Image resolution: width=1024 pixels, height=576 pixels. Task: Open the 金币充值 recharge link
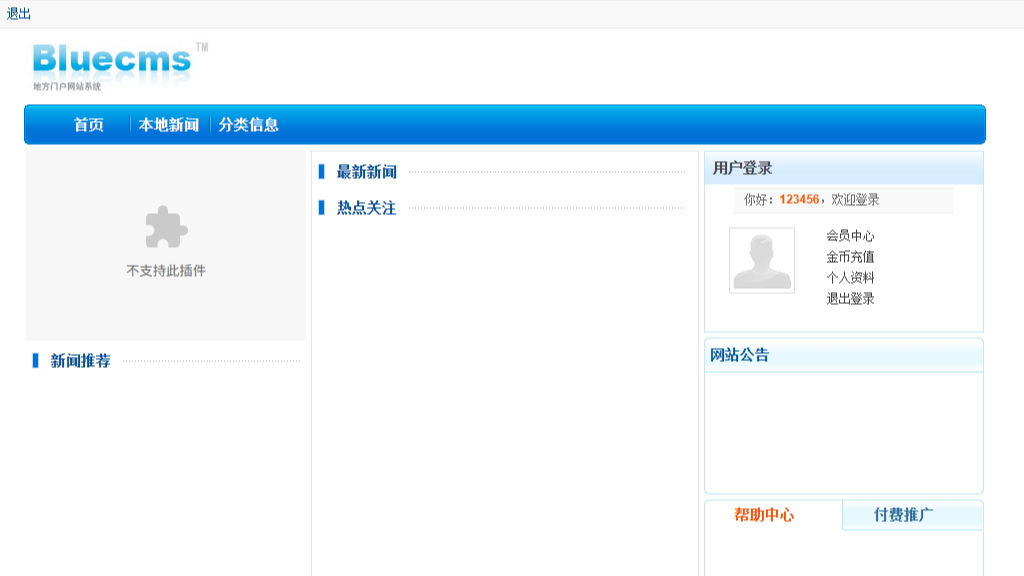pos(849,259)
